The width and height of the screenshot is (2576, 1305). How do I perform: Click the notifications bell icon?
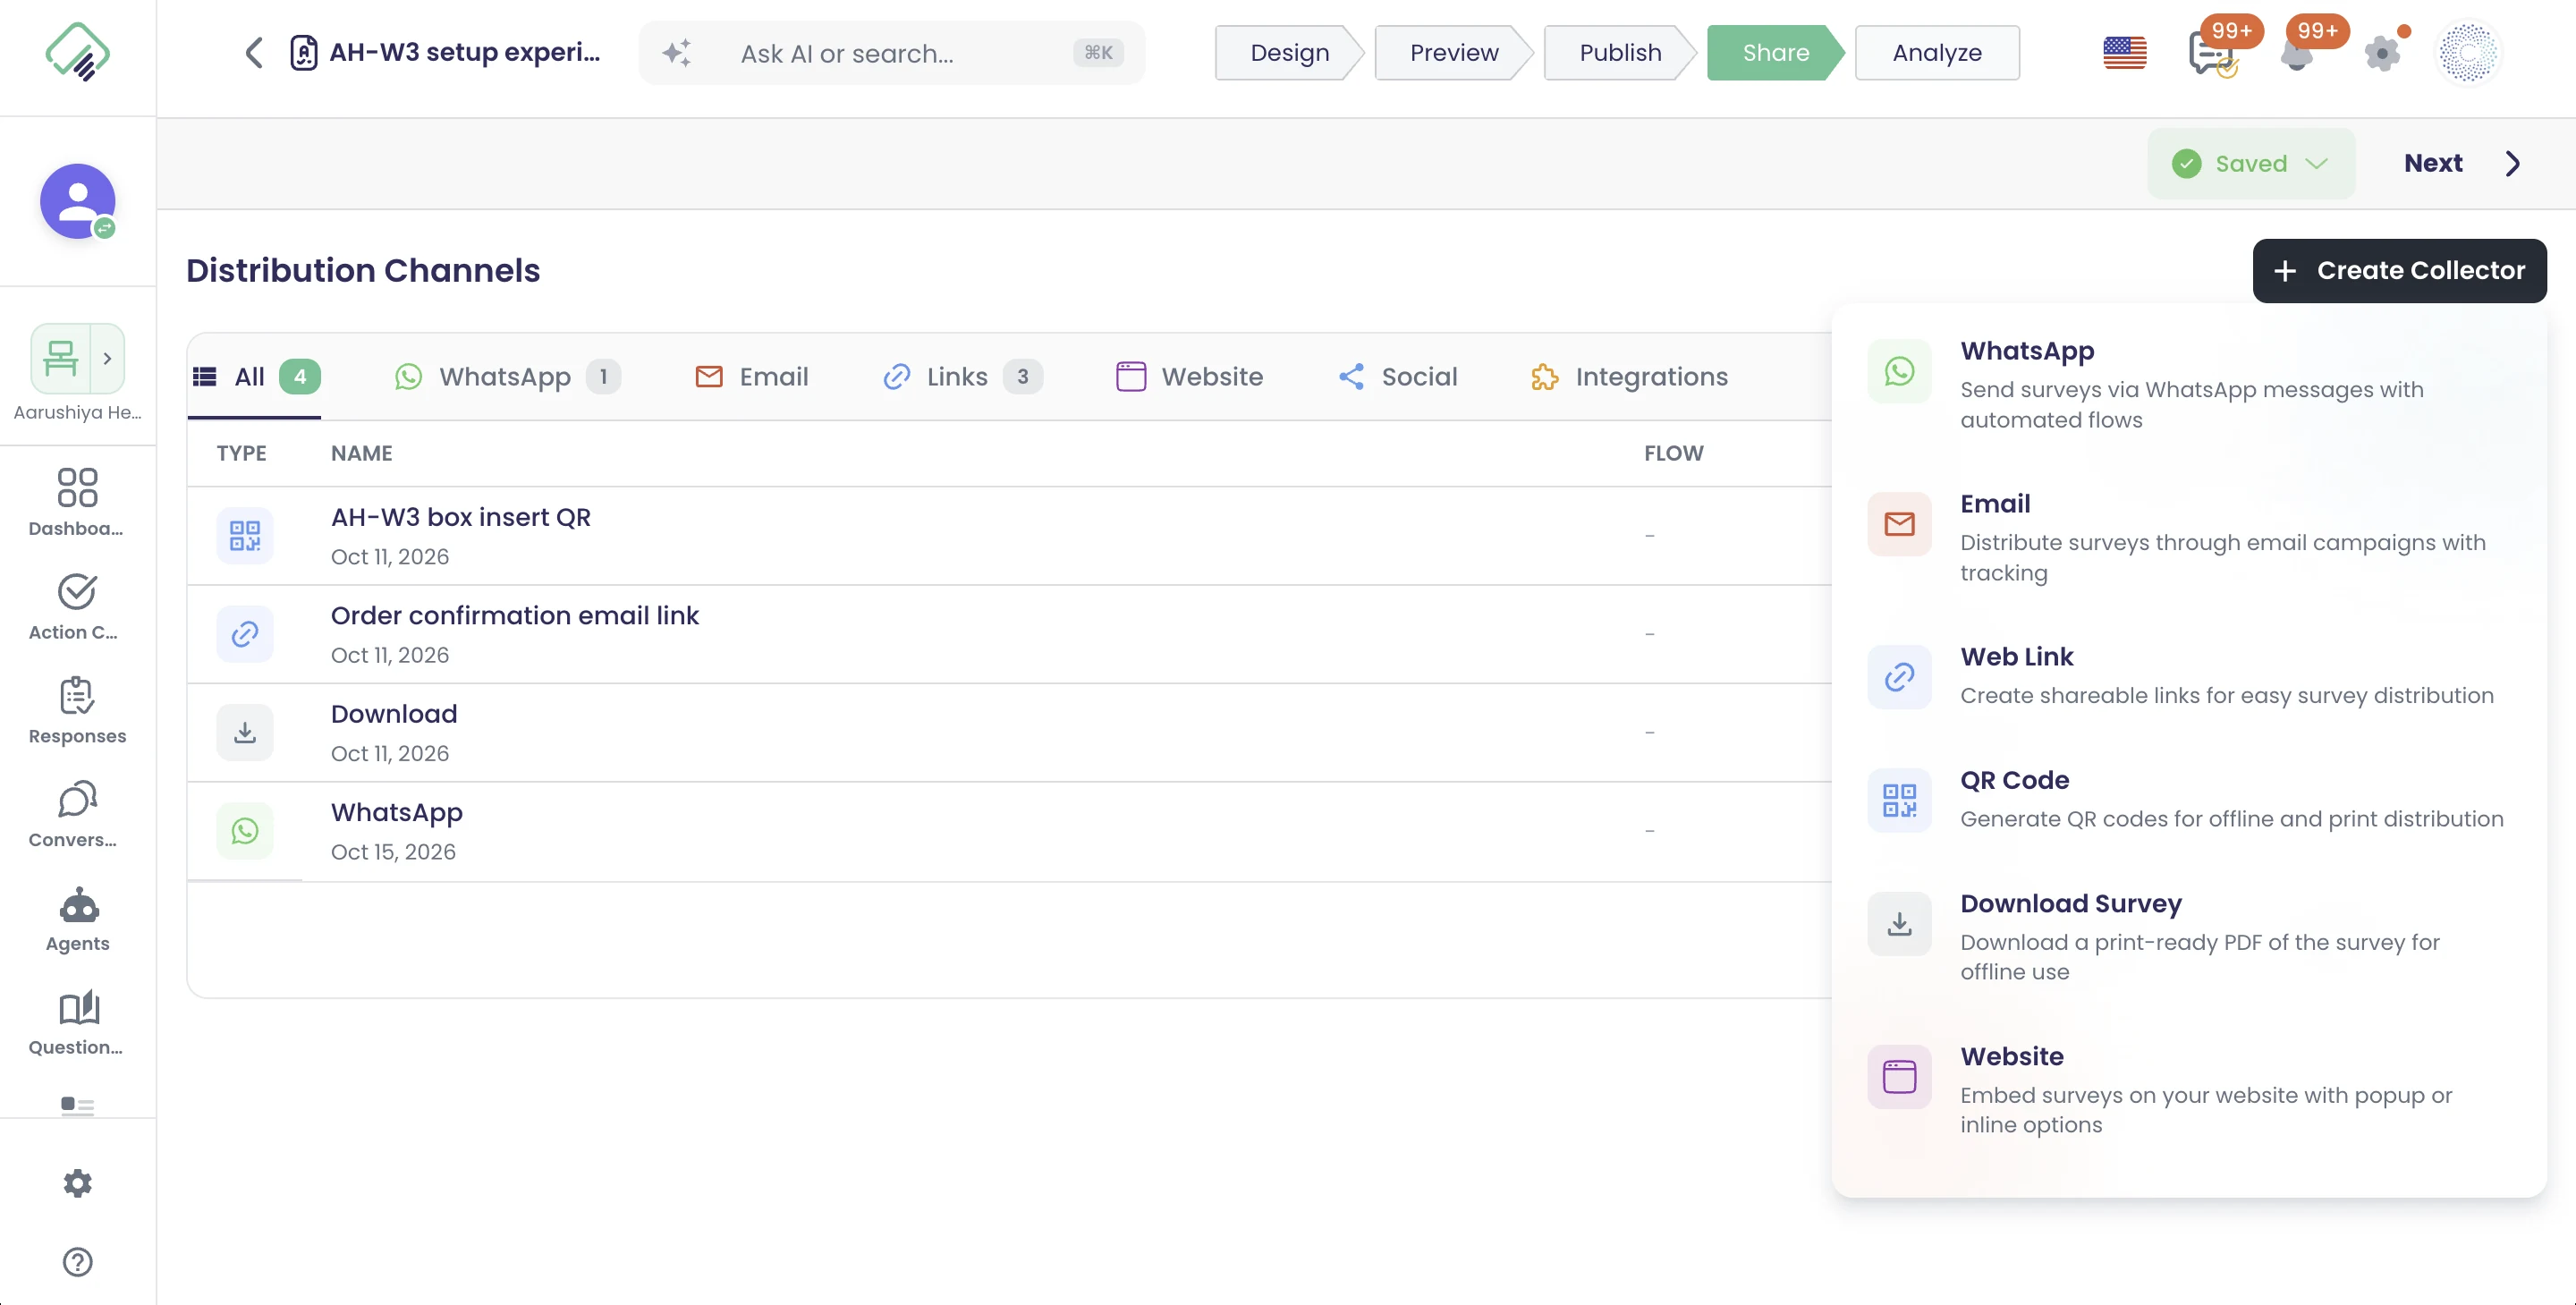tap(2297, 52)
